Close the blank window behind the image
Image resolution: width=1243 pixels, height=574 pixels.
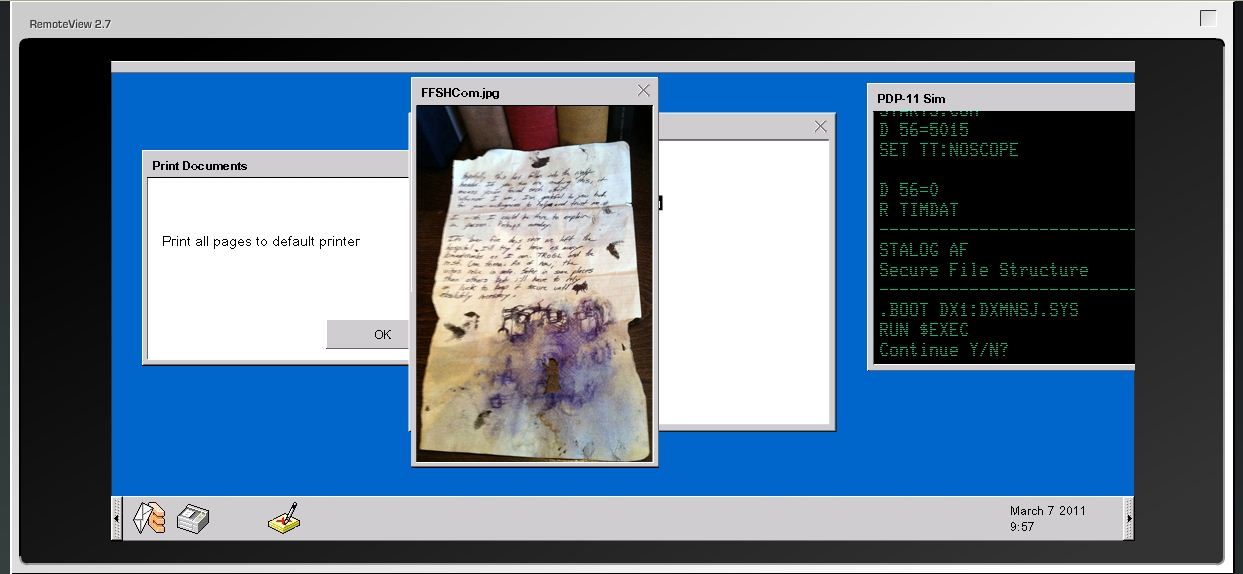[820, 126]
